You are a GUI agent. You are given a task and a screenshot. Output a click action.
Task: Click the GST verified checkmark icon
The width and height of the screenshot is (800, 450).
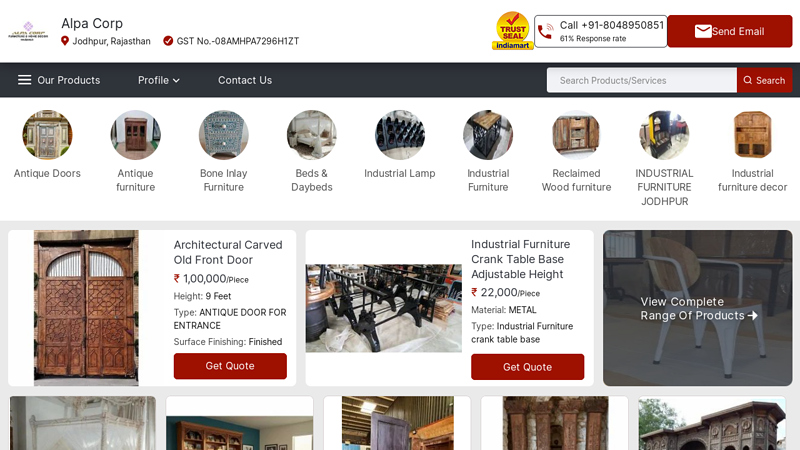click(x=168, y=41)
